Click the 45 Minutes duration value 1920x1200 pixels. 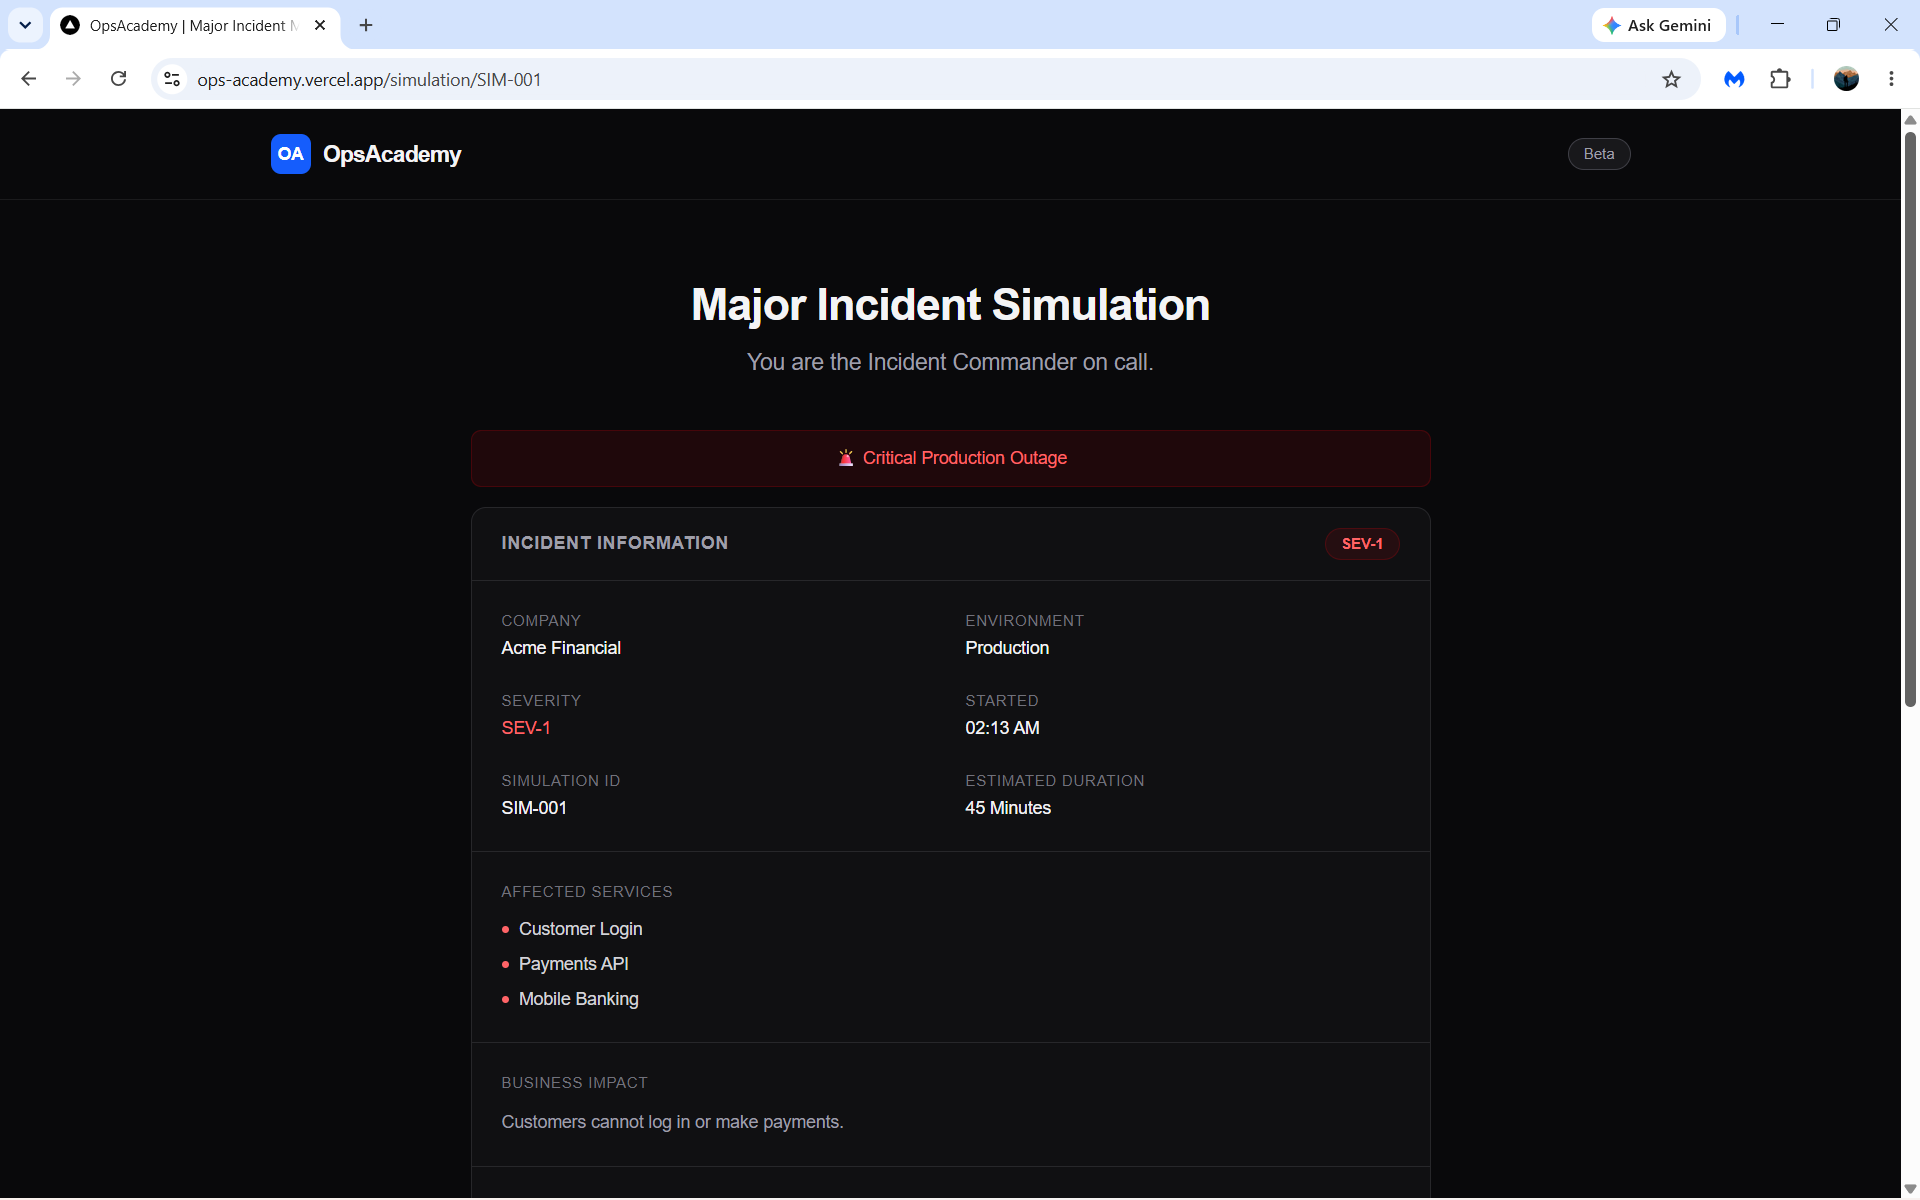[1008, 808]
